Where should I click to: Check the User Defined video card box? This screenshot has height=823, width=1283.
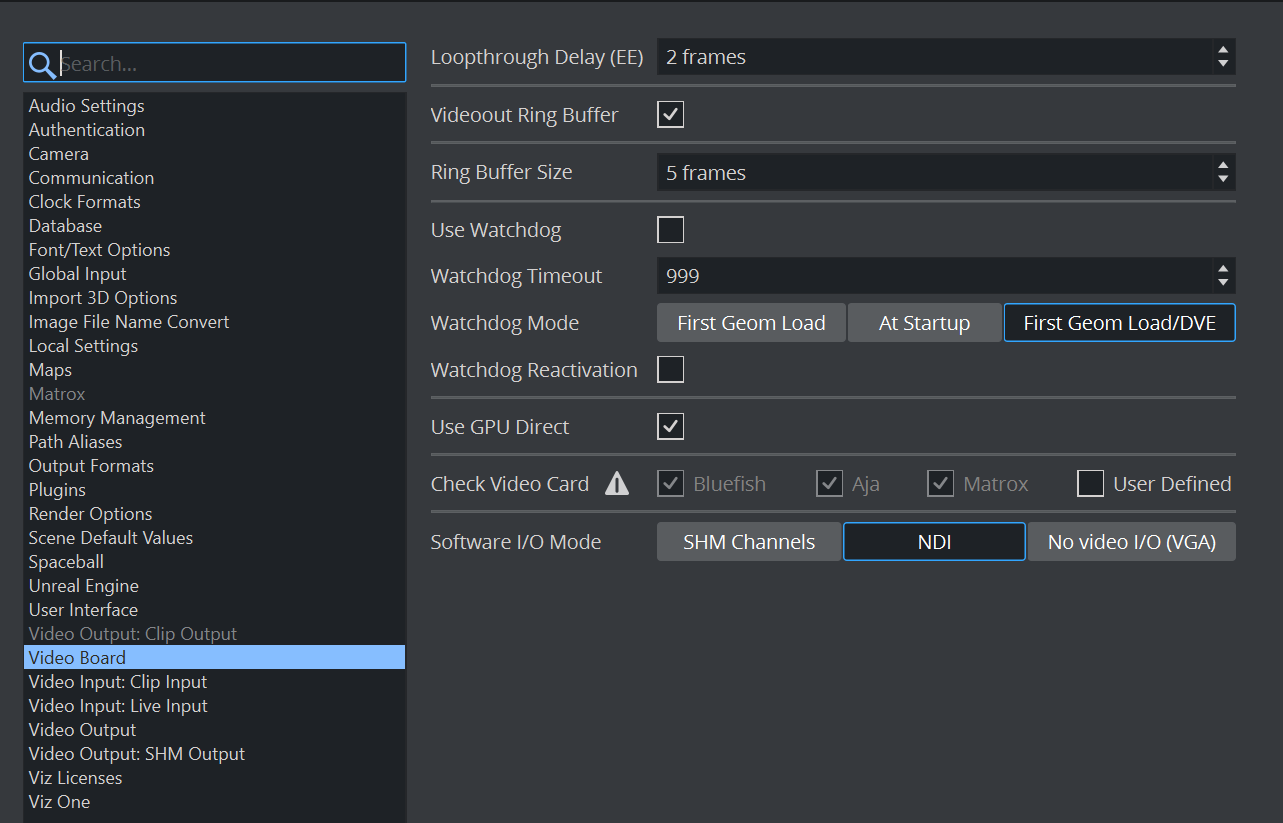click(x=1090, y=484)
